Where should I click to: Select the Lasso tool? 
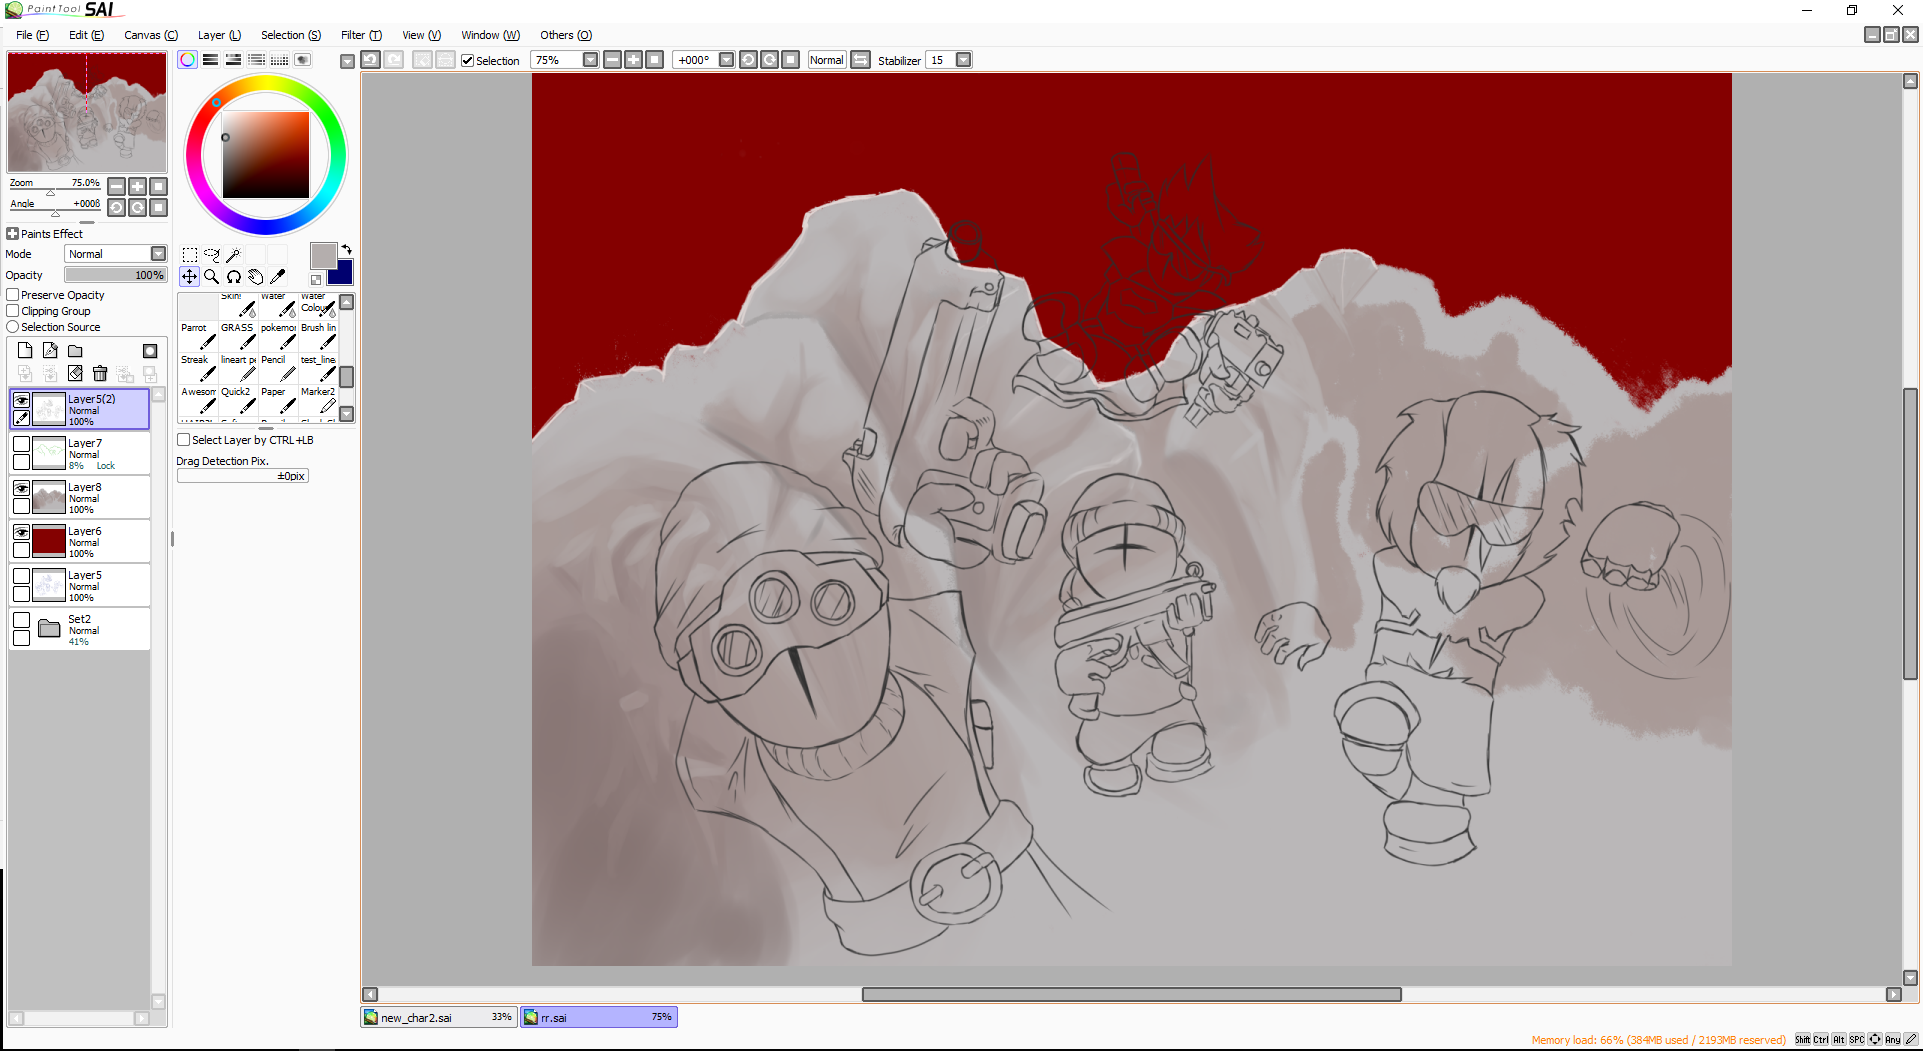pyautogui.click(x=212, y=255)
